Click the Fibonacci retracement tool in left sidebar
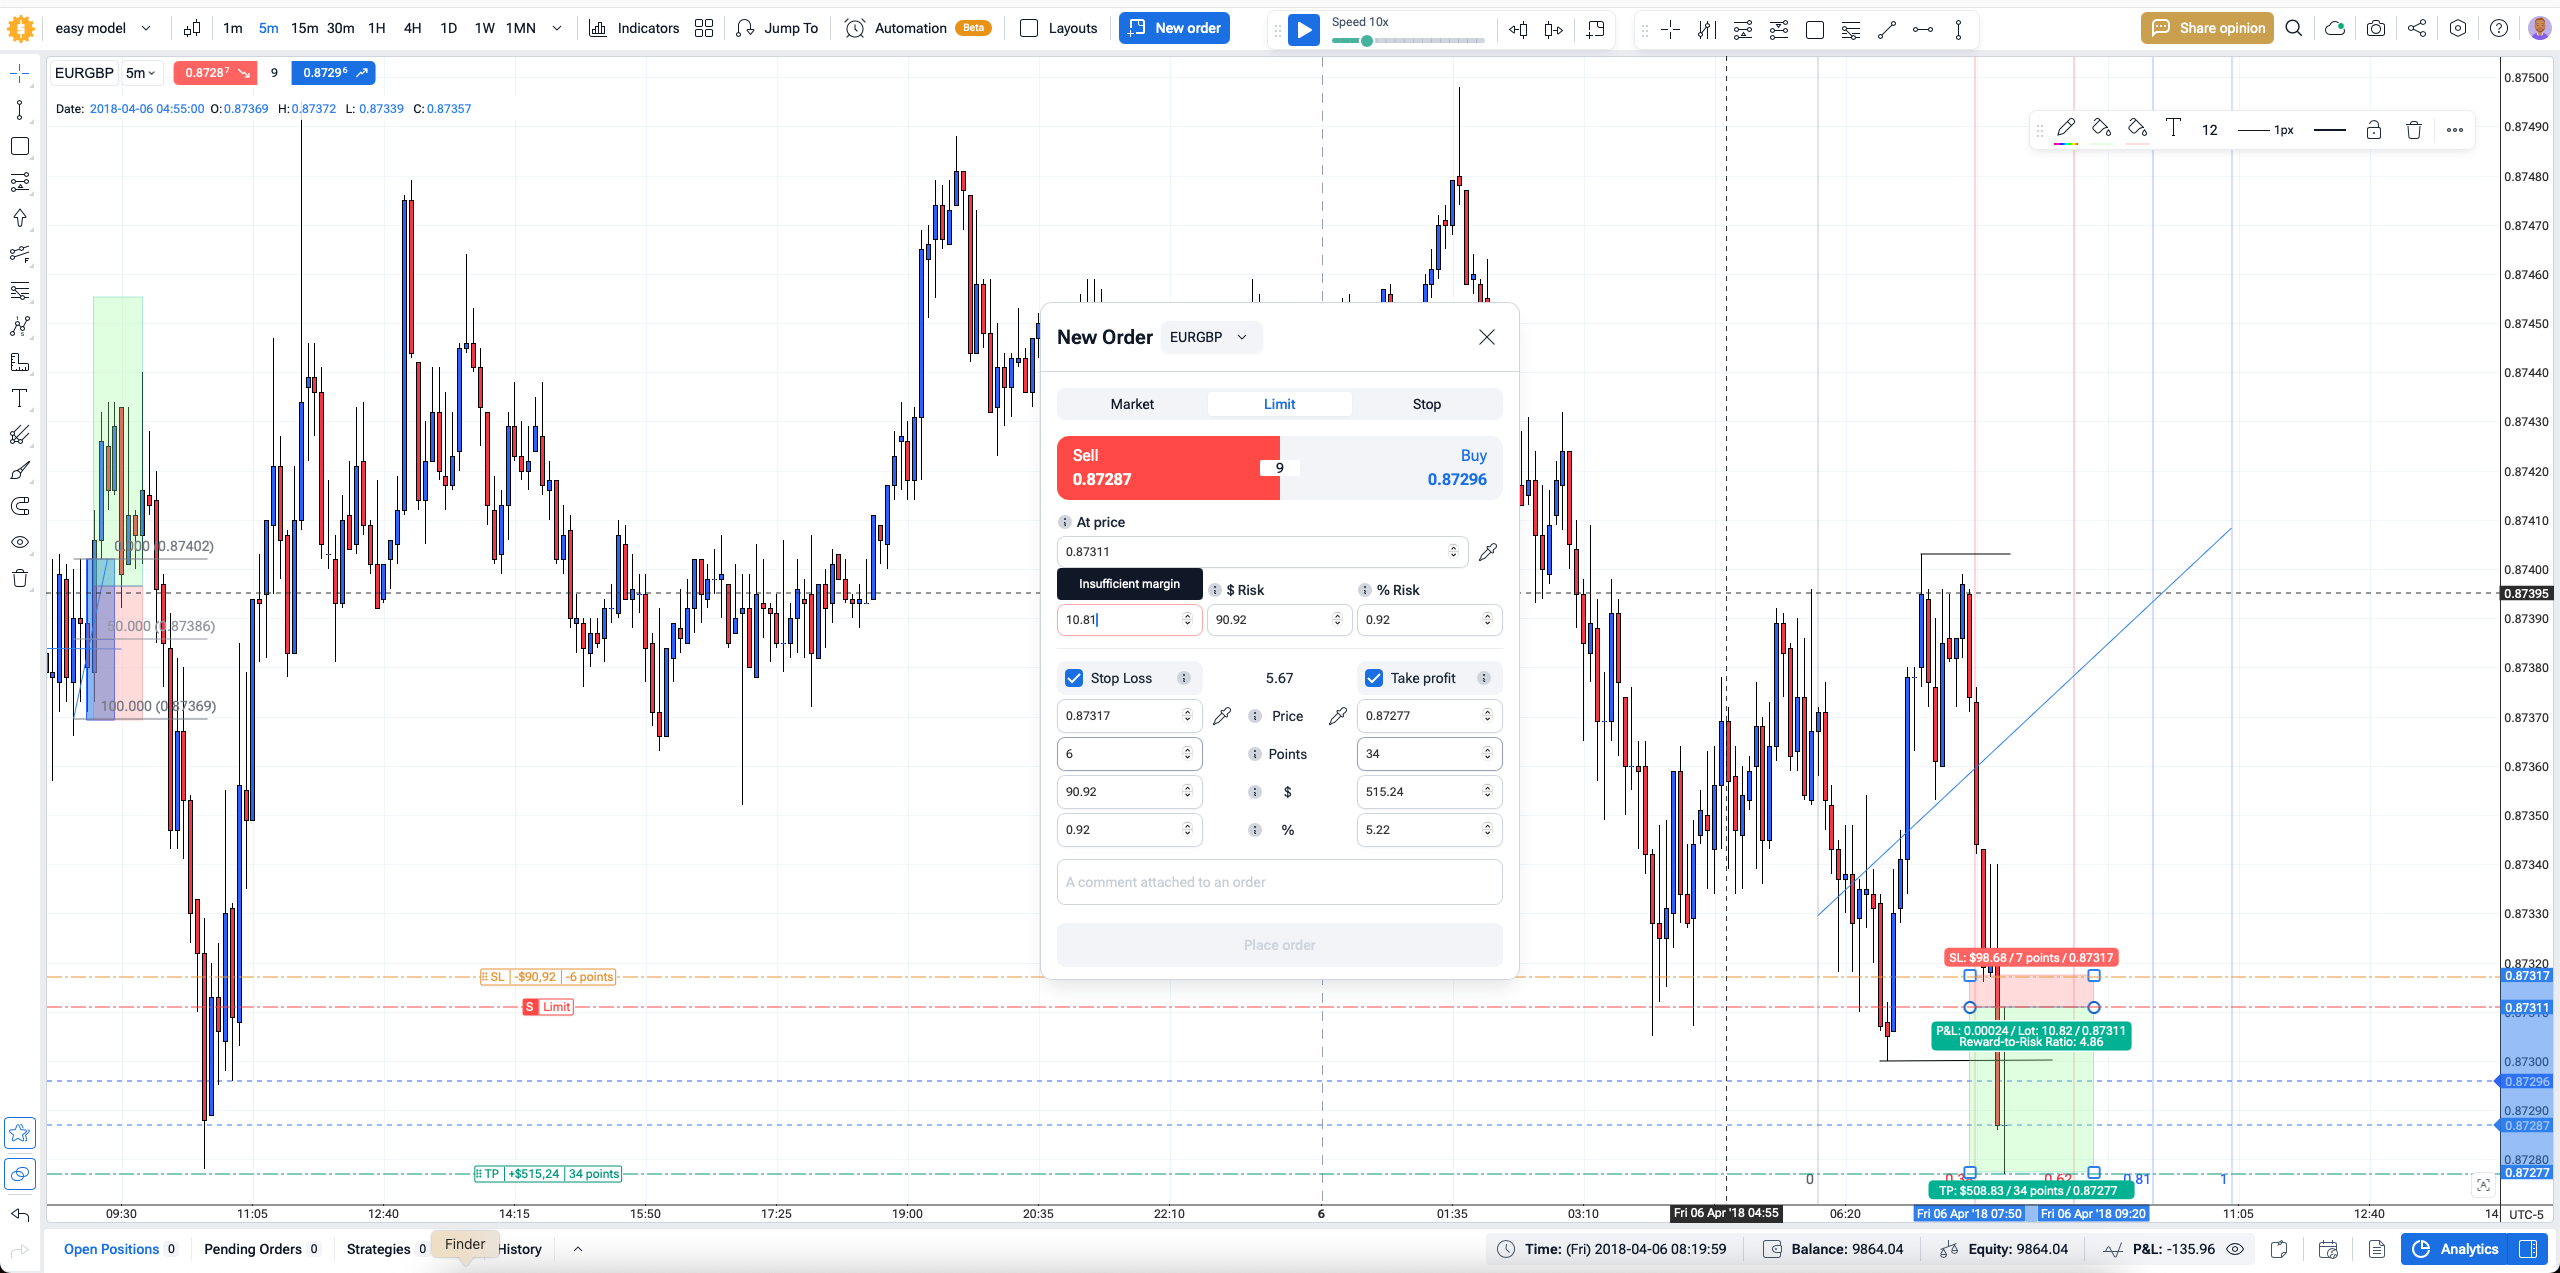 19,290
